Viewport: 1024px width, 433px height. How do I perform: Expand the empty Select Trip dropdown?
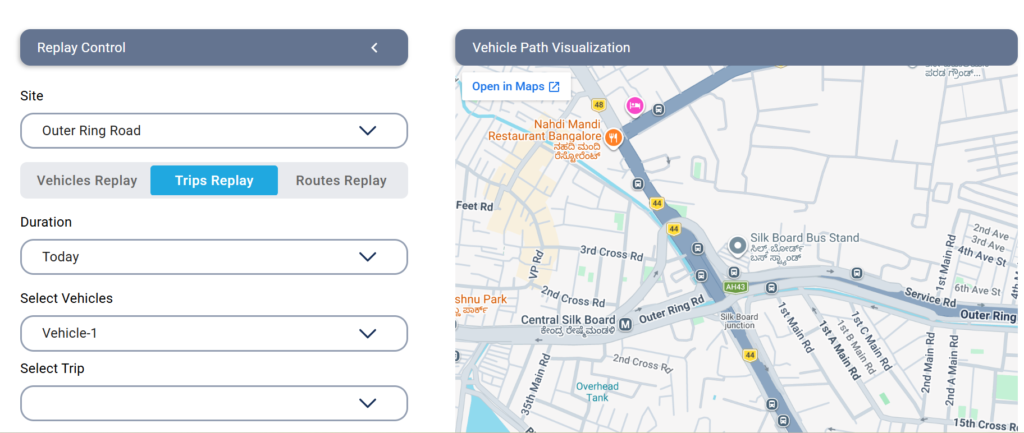click(x=214, y=403)
